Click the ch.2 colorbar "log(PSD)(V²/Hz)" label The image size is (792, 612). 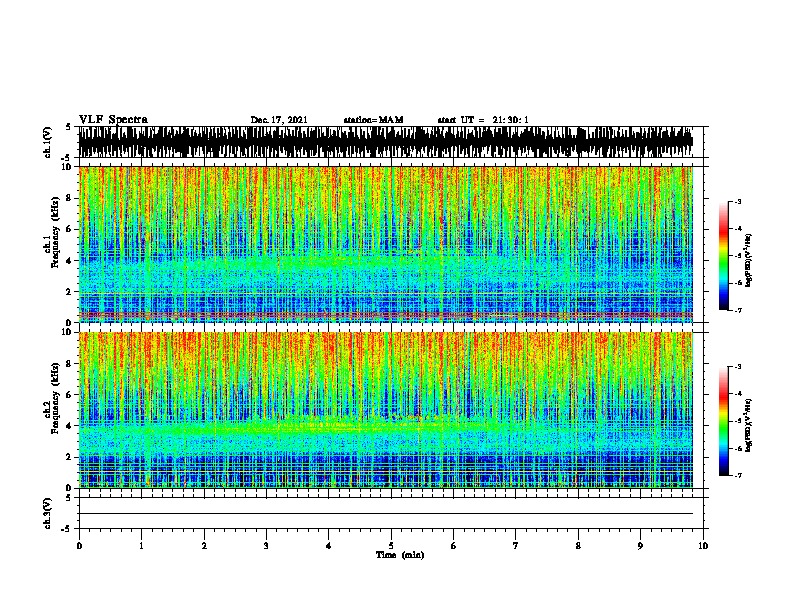point(748,425)
